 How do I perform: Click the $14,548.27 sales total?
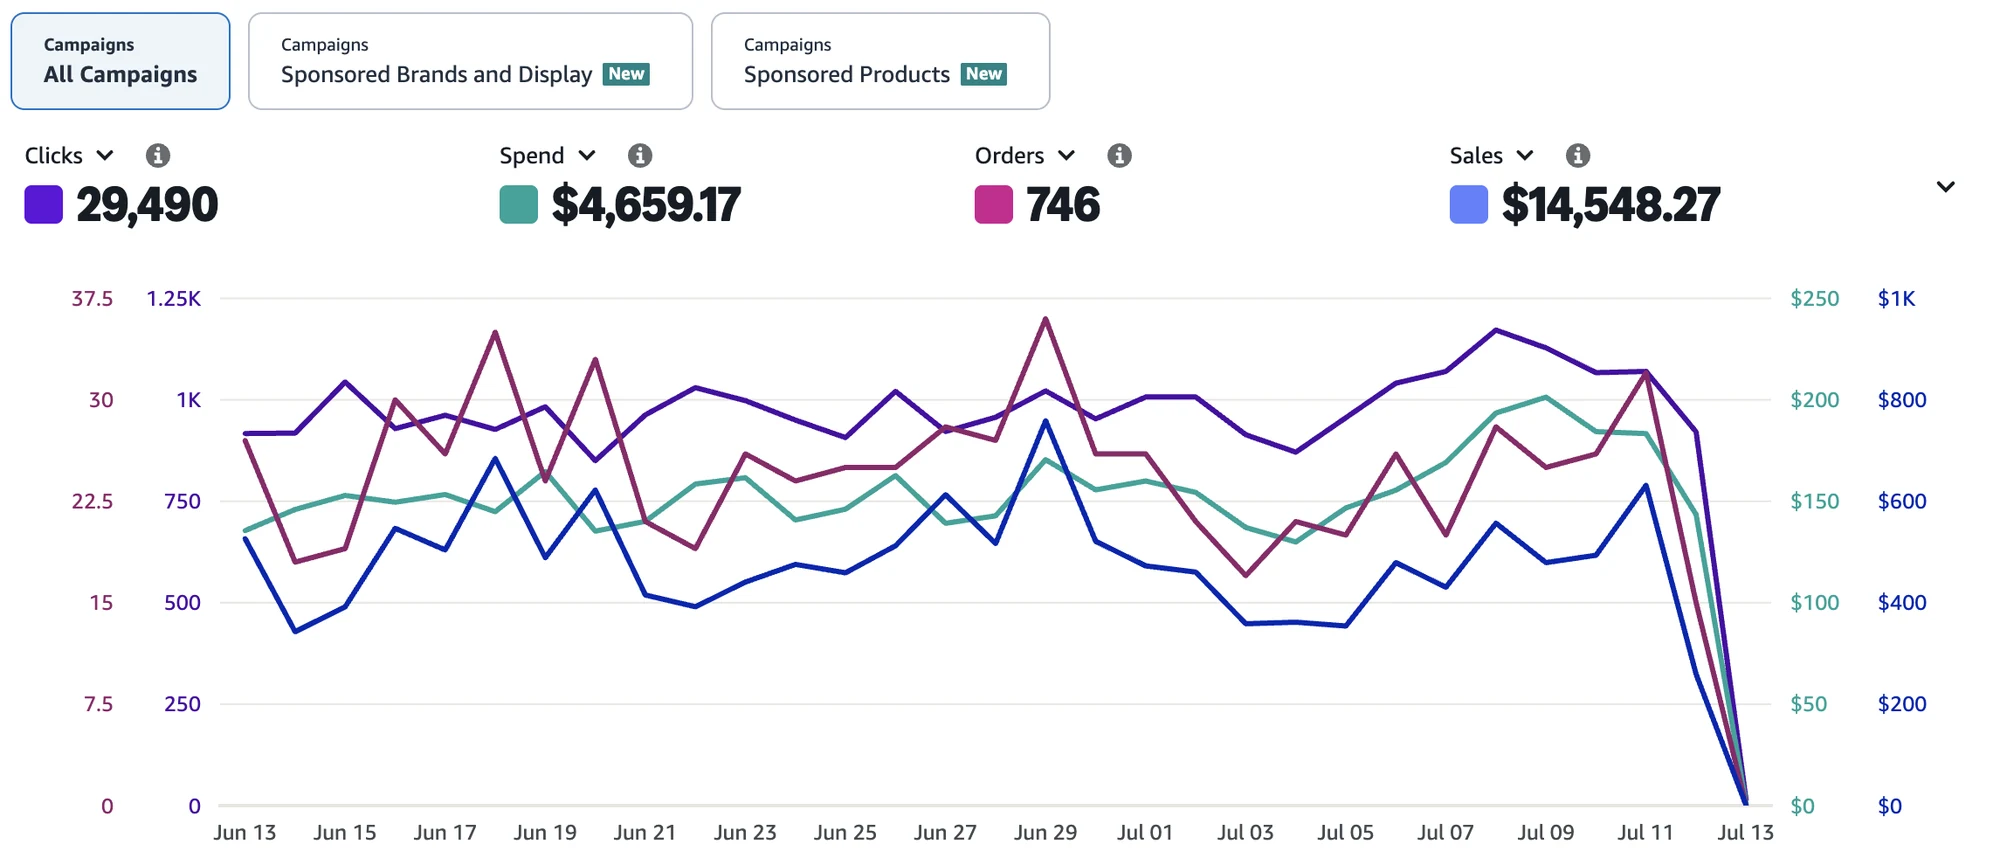point(1611,205)
